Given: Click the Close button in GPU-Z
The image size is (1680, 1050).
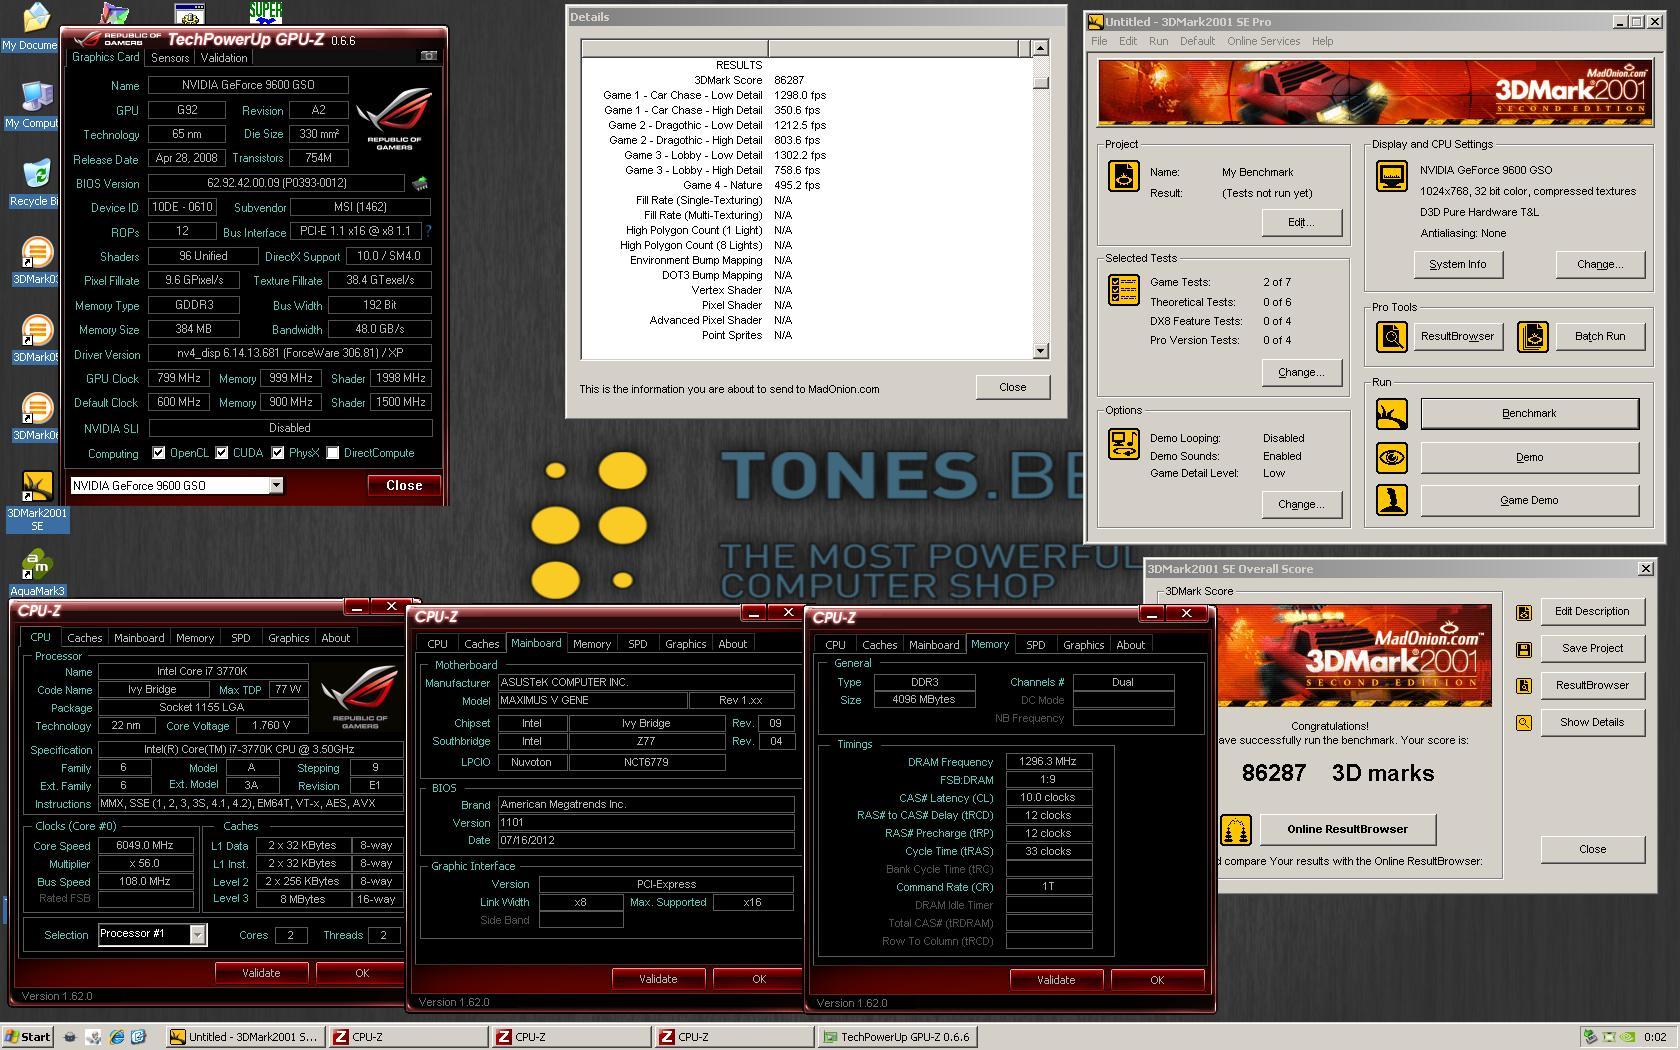Looking at the screenshot, I should coord(404,485).
